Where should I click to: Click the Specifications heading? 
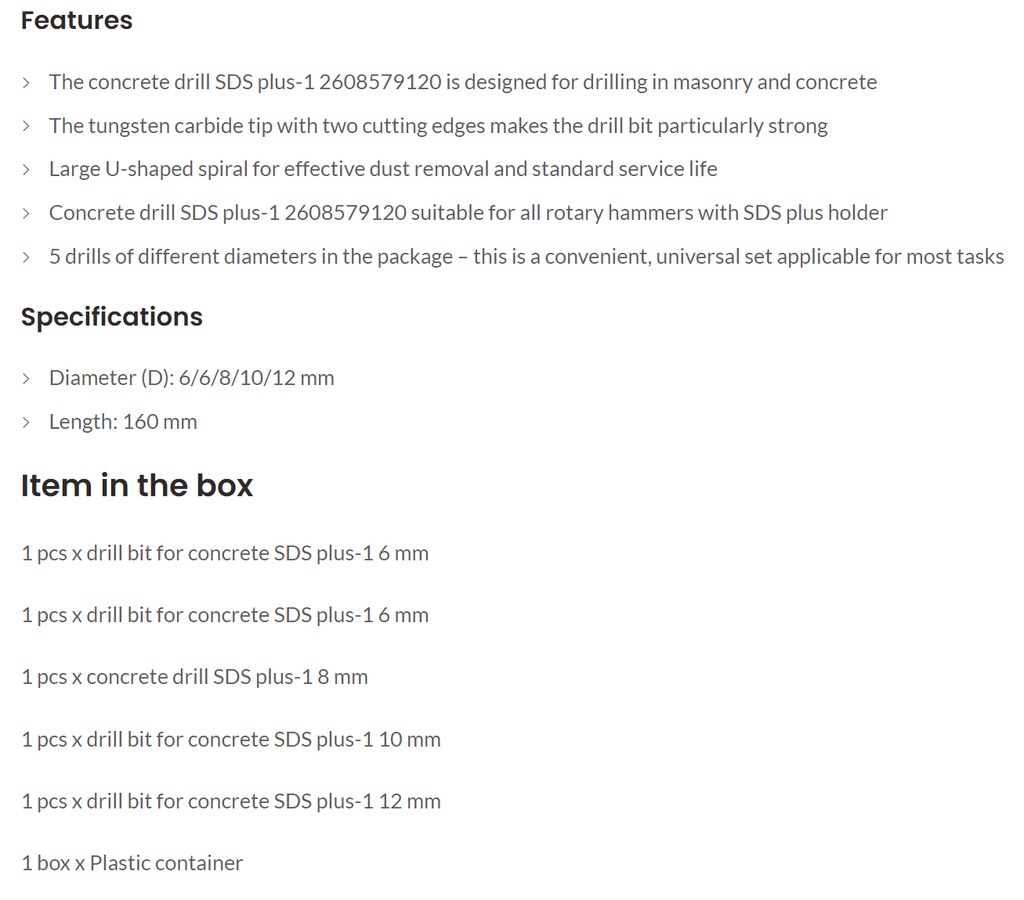112,317
